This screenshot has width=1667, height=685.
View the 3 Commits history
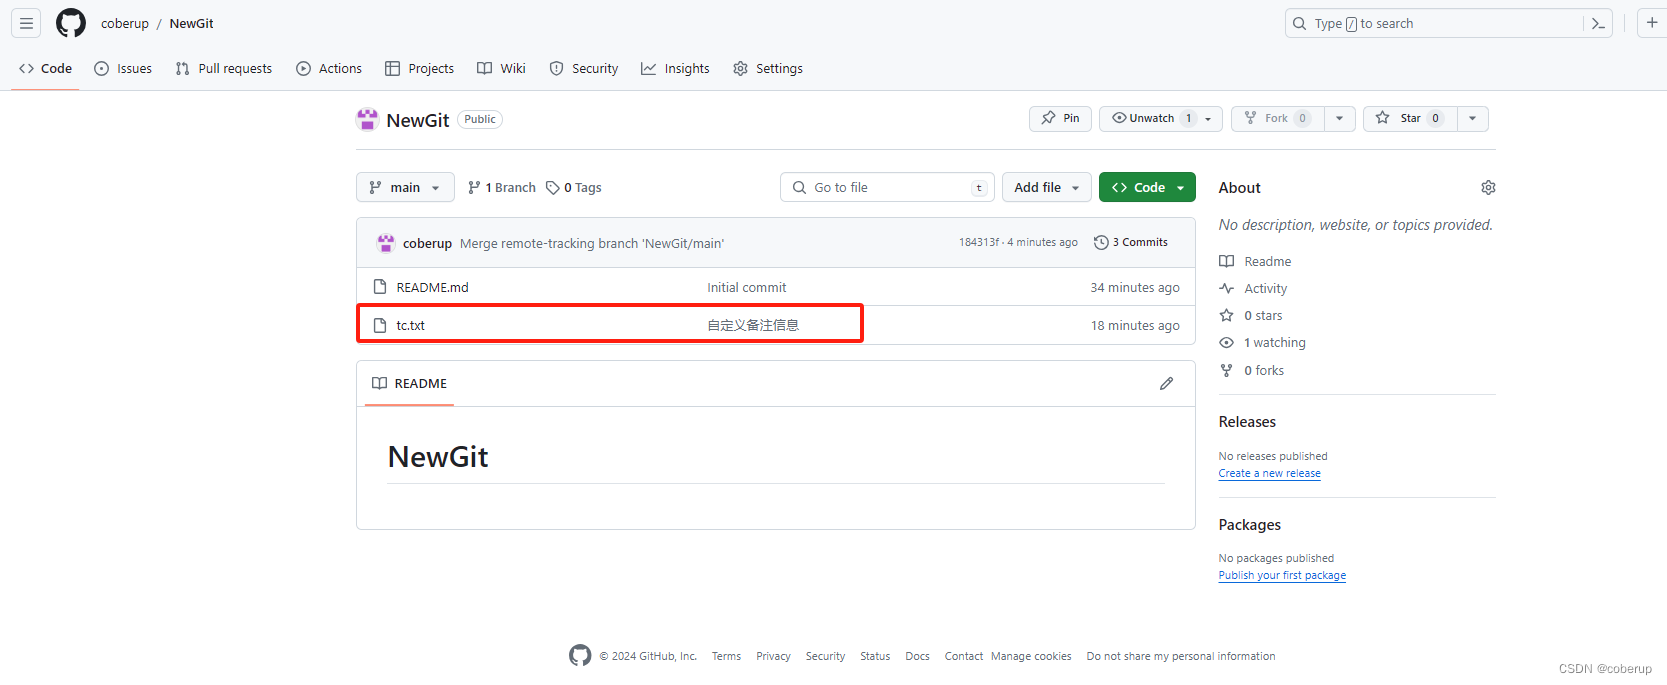click(1131, 243)
